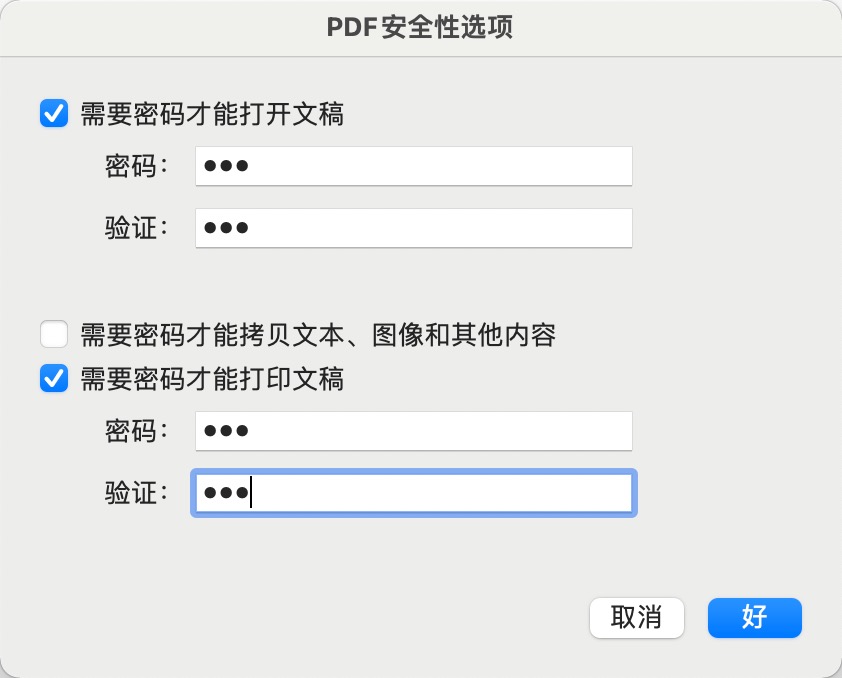This screenshot has height=678, width=842.
Task: Click the lower '密码' field for printing
Action: pyautogui.click(x=413, y=430)
